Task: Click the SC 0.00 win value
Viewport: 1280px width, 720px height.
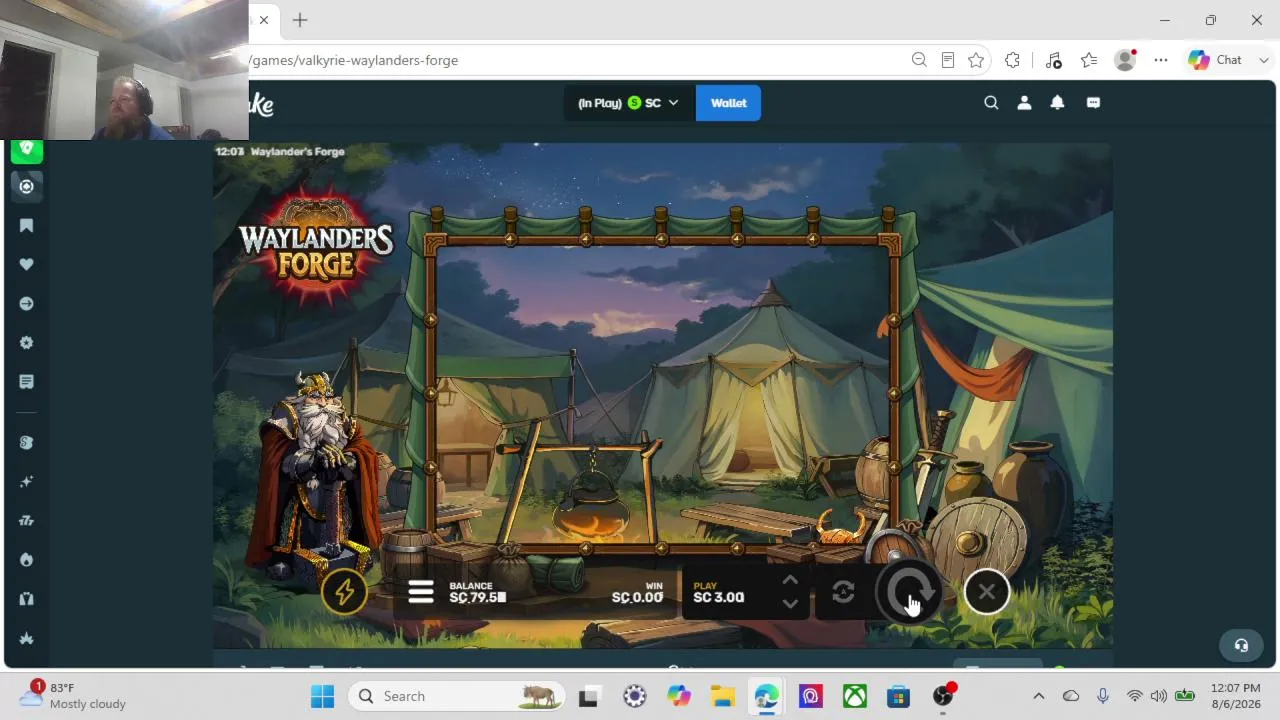Action: pyautogui.click(x=638, y=598)
